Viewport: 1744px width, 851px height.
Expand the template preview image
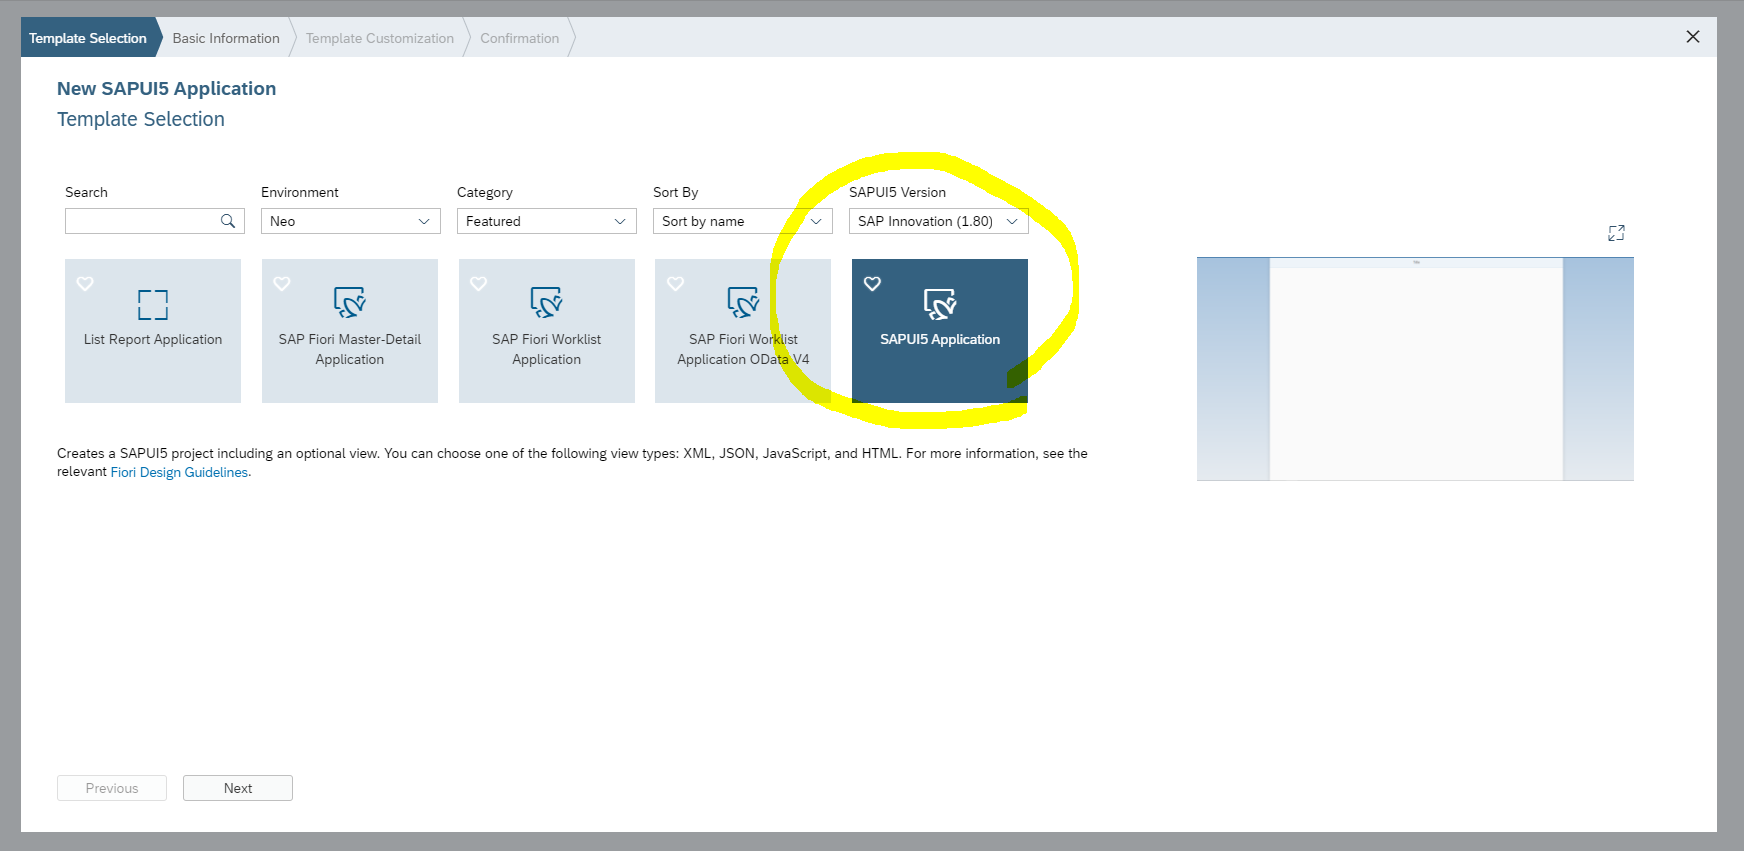1616,233
